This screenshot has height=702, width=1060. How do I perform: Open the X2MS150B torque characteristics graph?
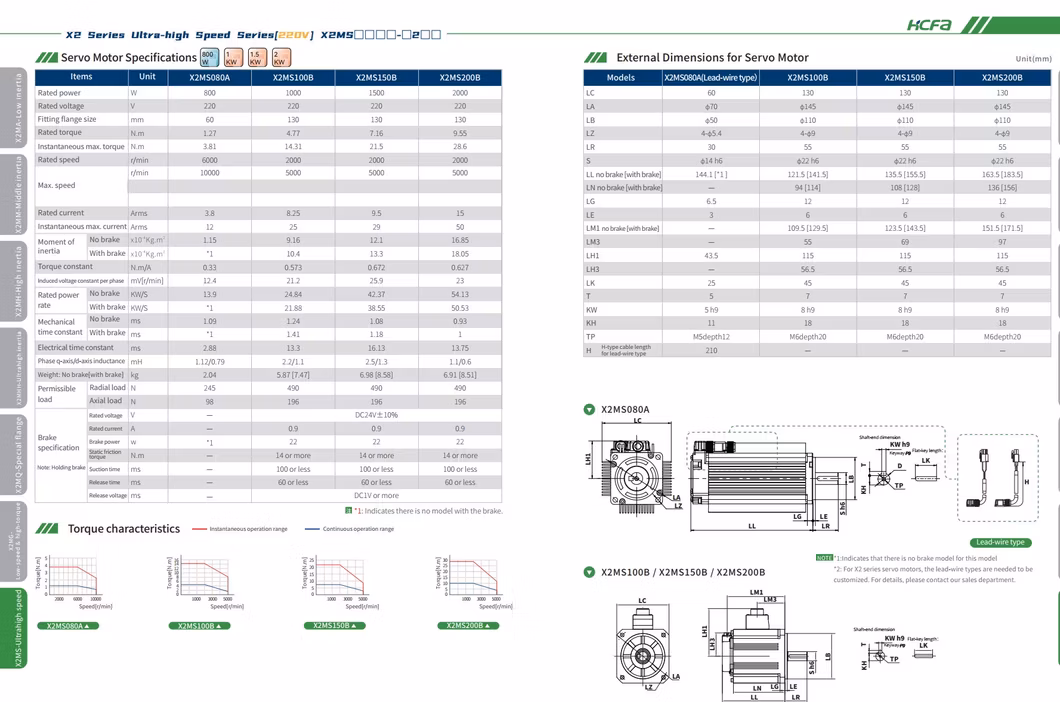tap(340, 582)
